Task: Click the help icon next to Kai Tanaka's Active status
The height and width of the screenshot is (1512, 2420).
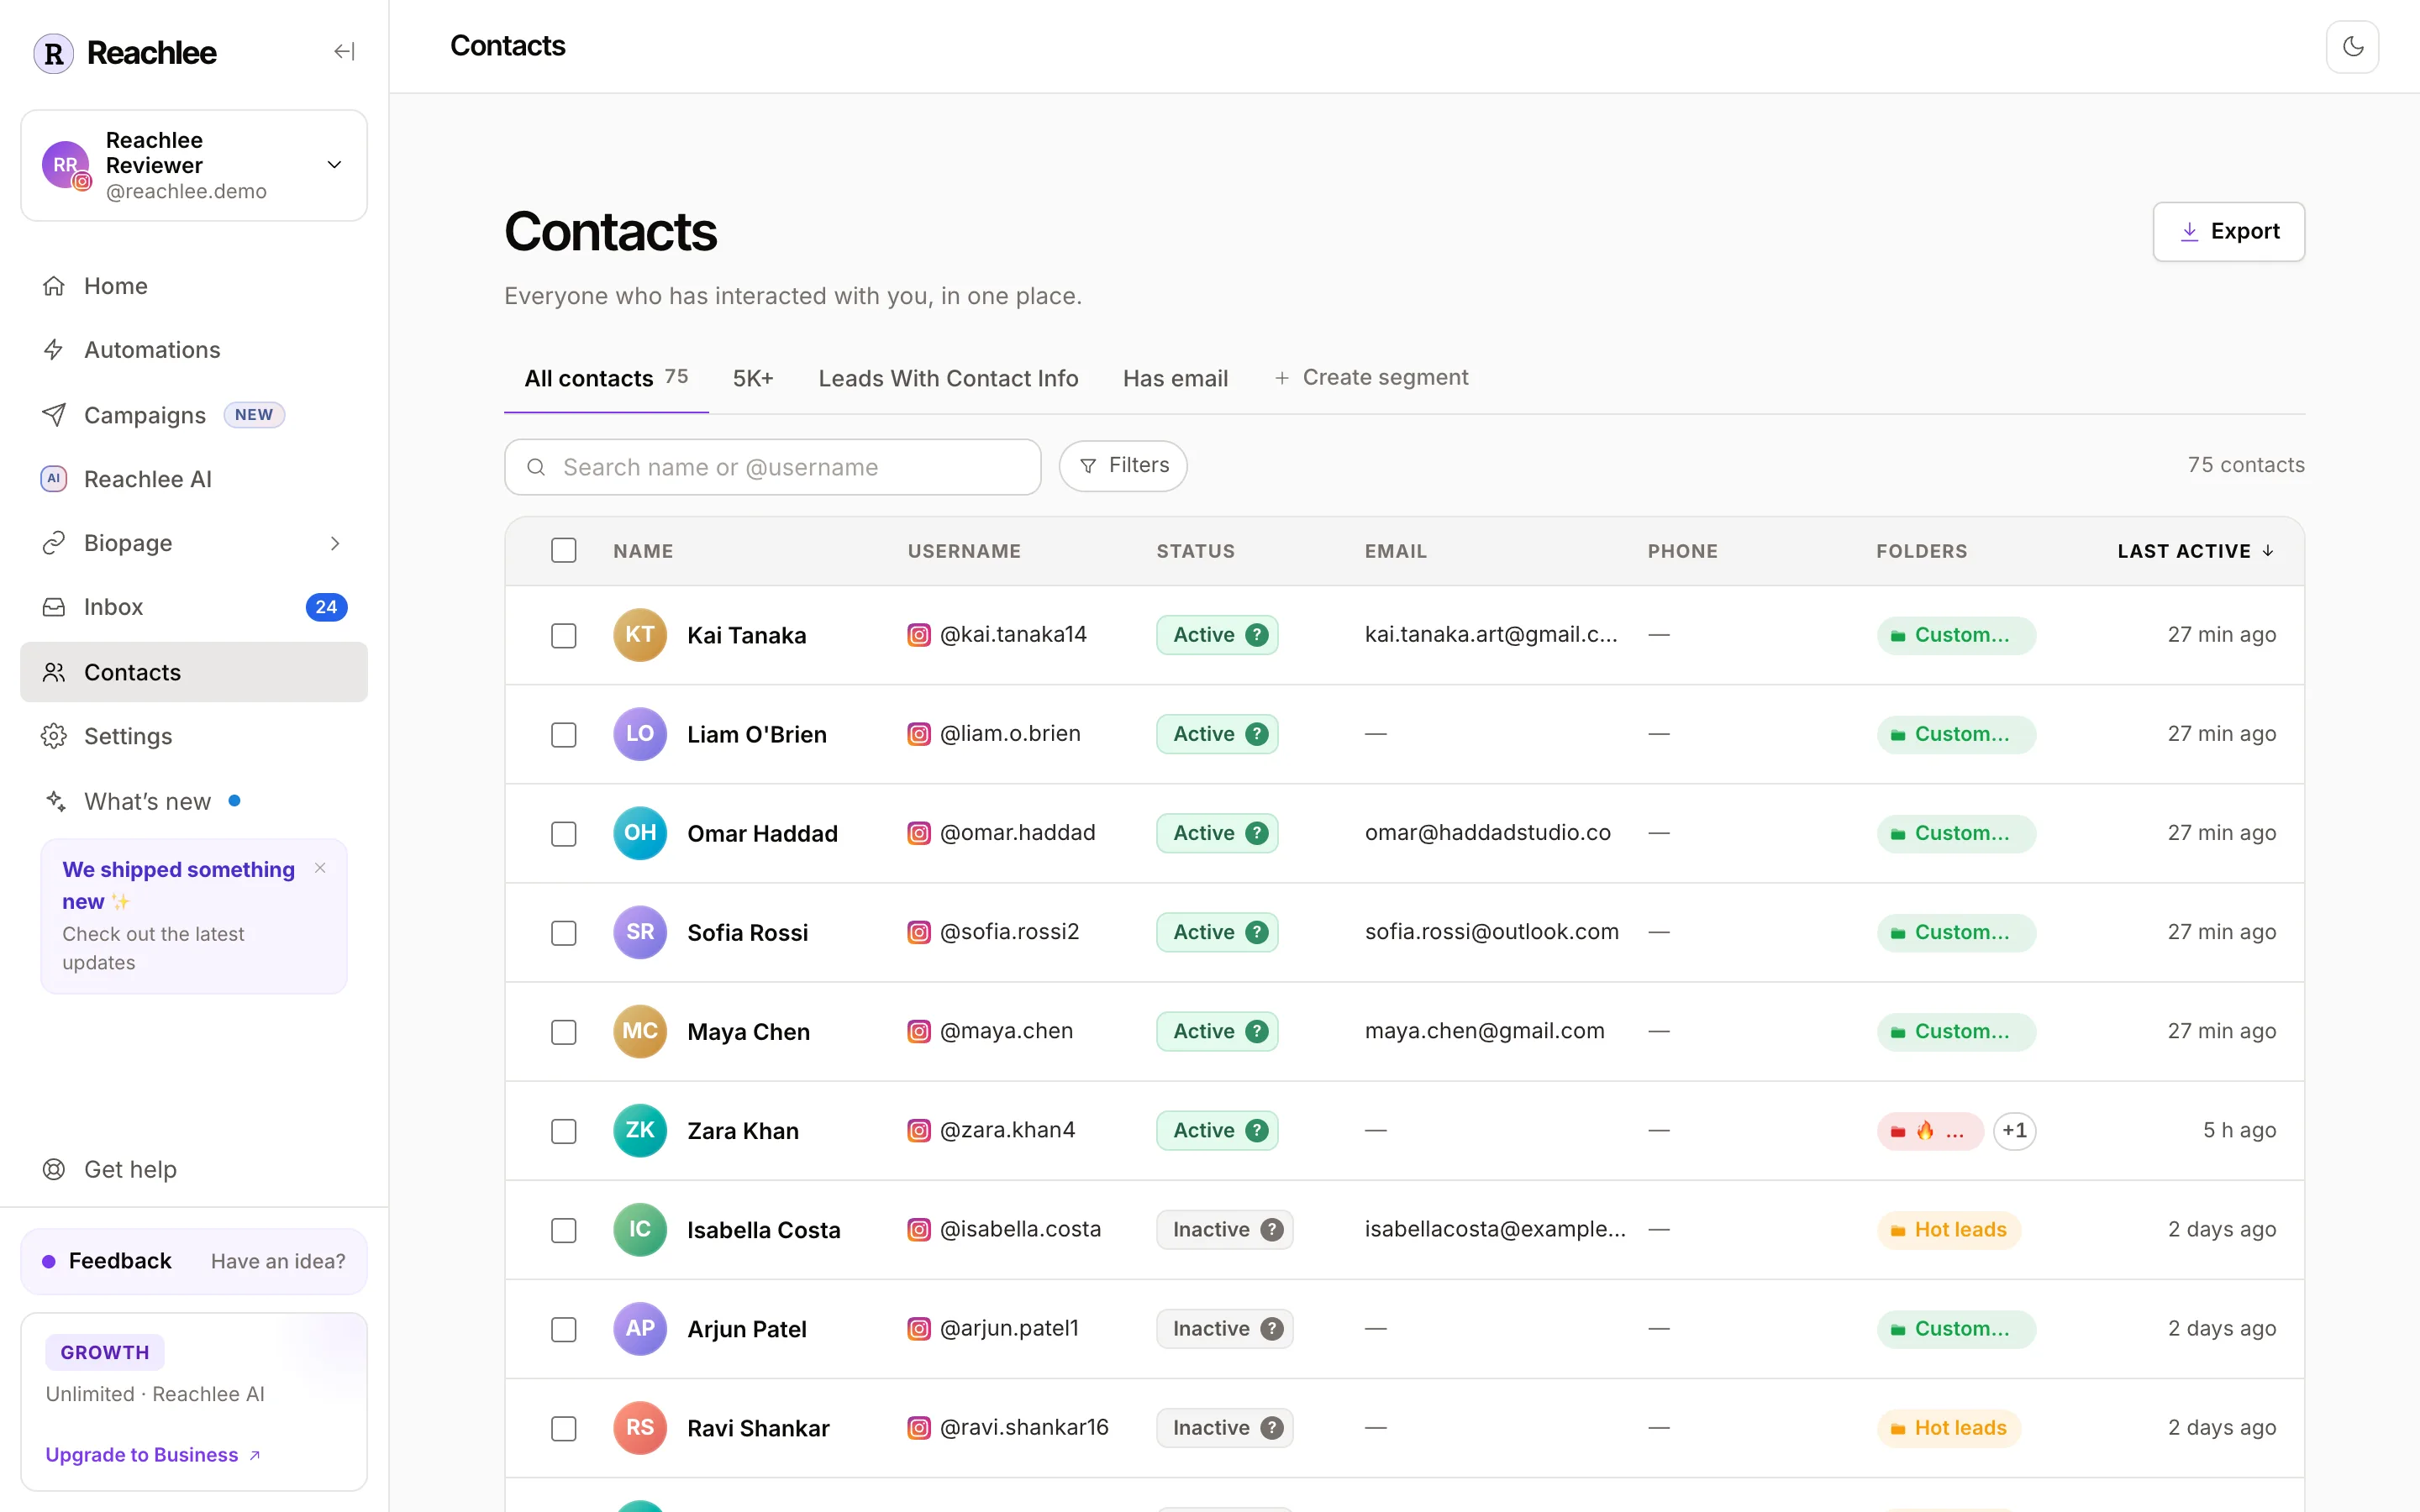Action: 1257,635
